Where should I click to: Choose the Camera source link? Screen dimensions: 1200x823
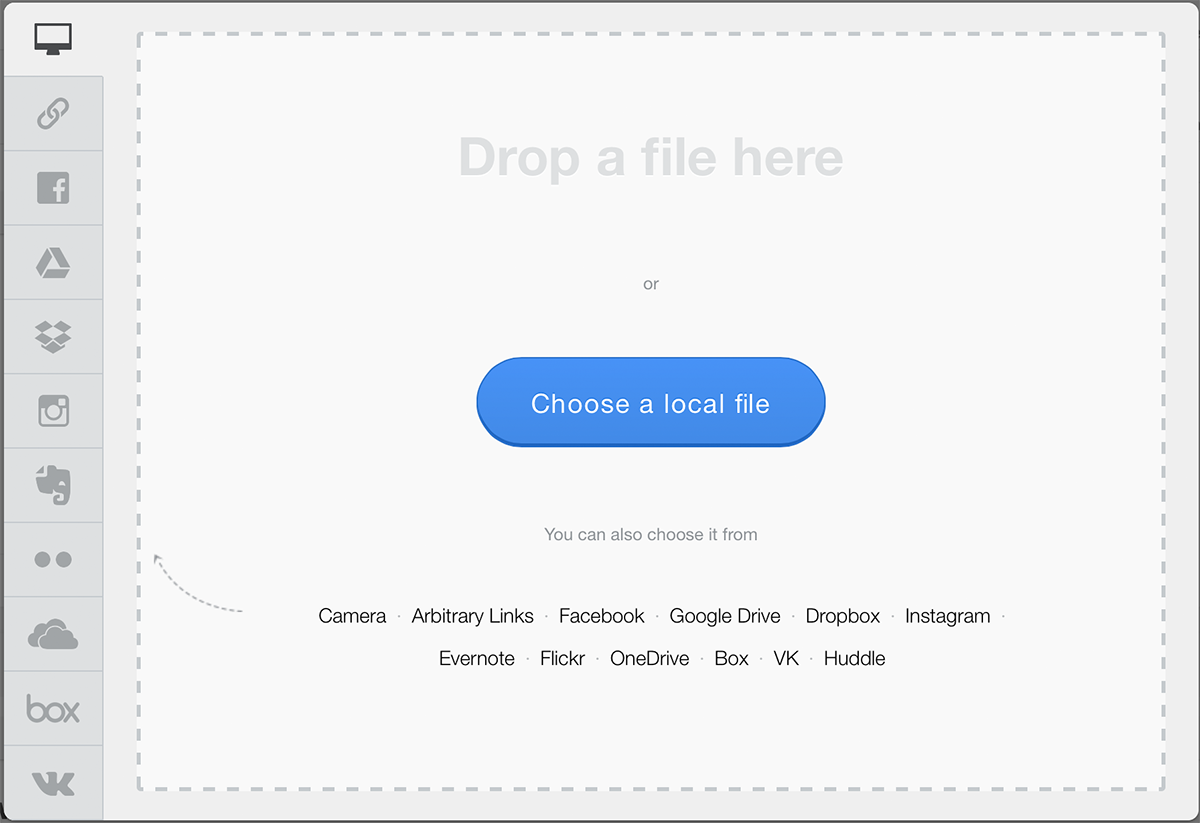352,616
